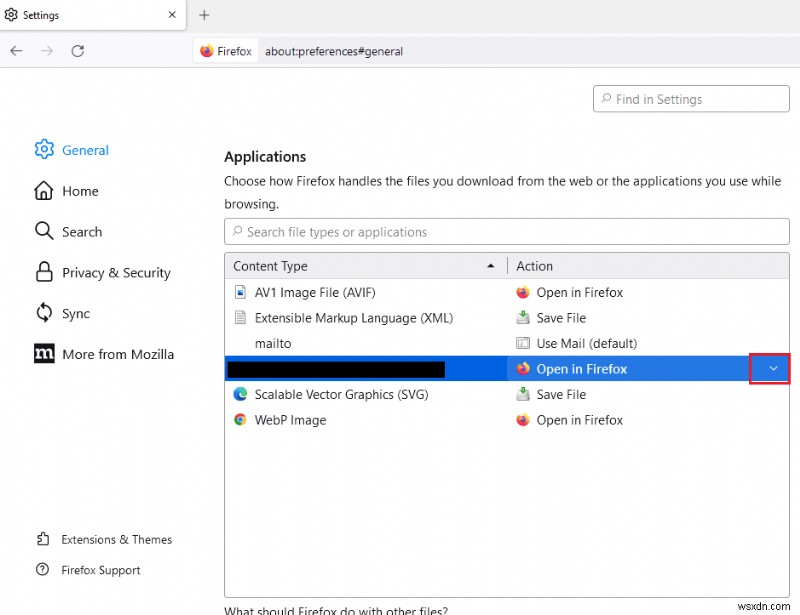Open the highlighted Action dropdown arrow

(x=770, y=368)
